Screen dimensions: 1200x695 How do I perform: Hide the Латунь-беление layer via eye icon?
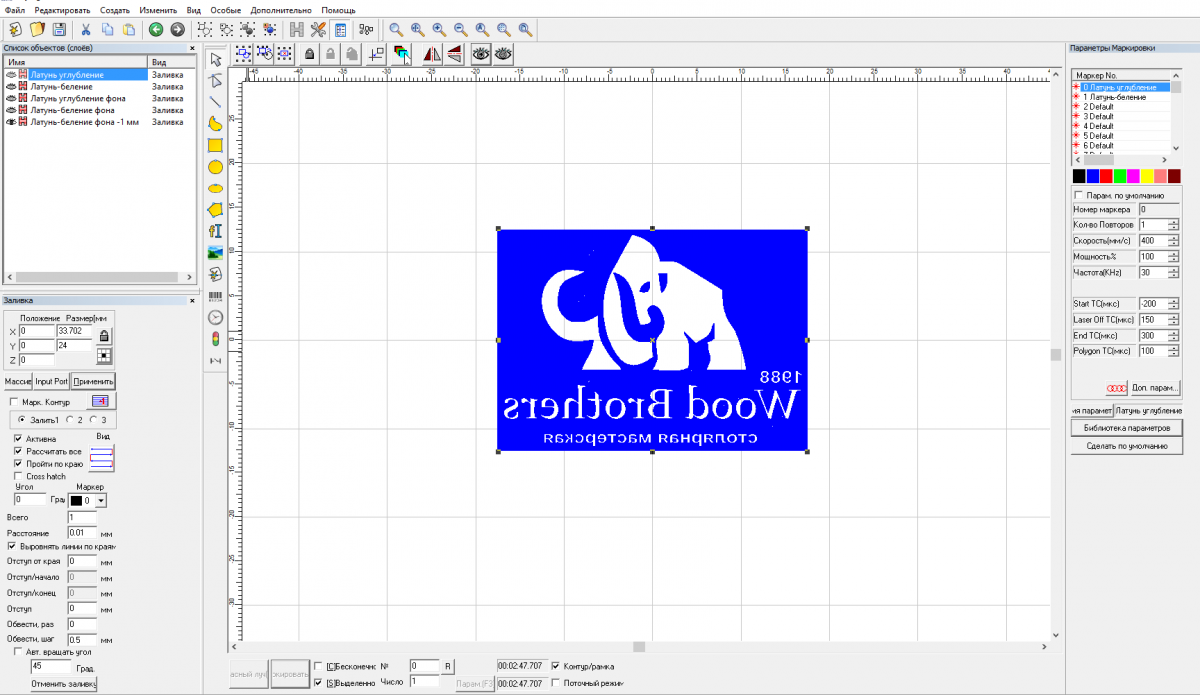coord(11,87)
